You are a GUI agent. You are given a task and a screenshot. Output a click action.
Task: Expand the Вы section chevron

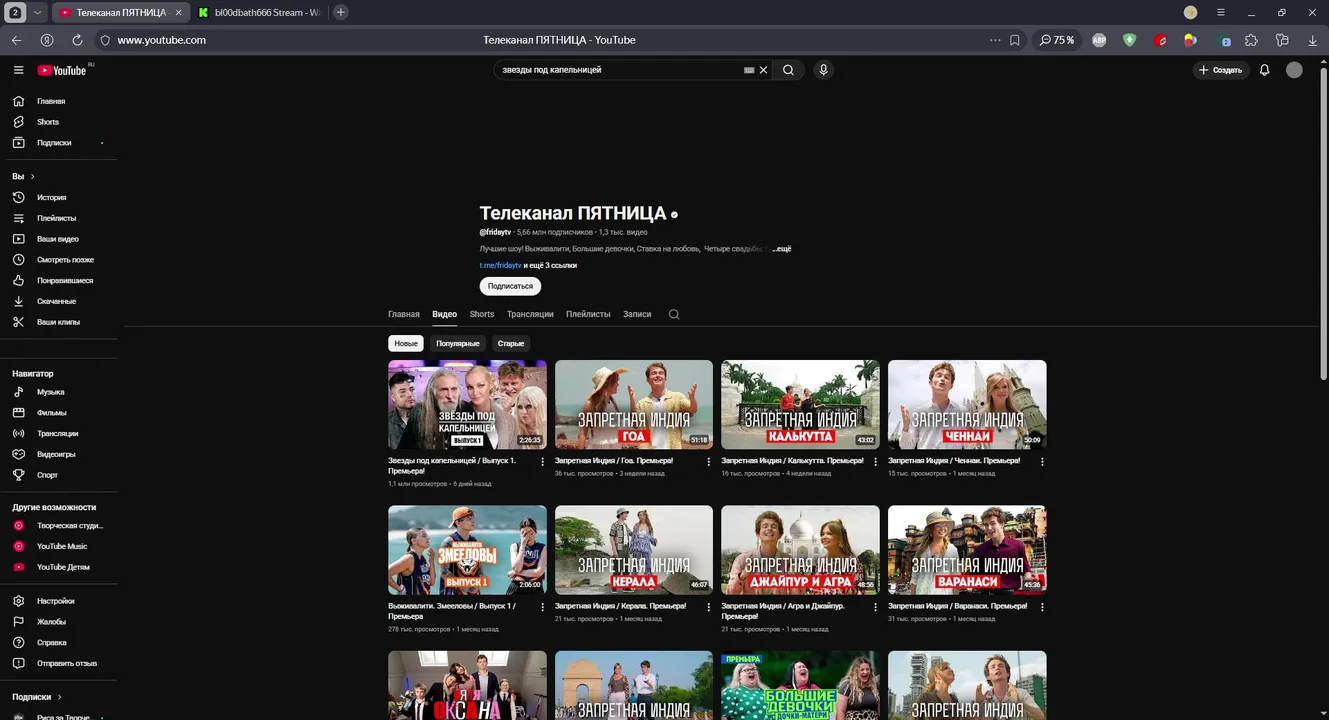pyautogui.click(x=32, y=176)
